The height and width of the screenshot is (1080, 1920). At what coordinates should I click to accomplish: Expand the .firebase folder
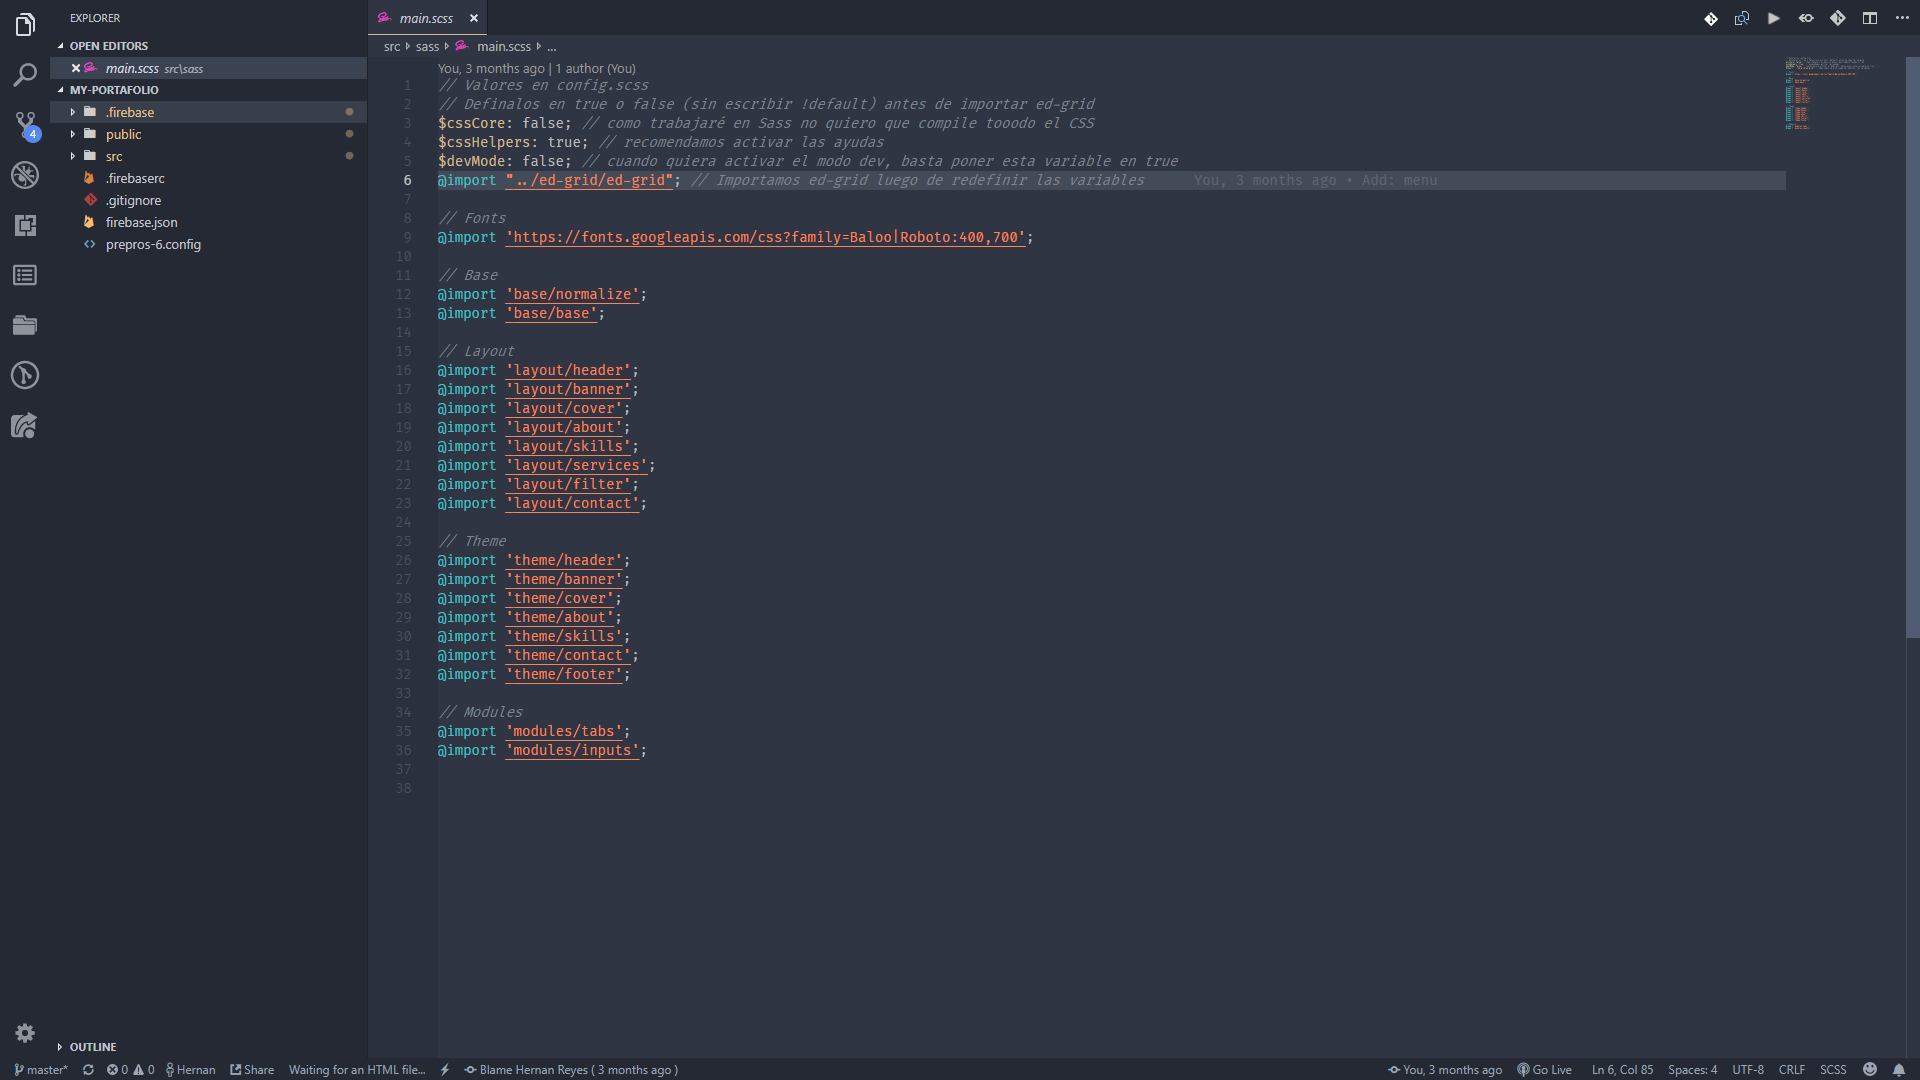coord(130,112)
